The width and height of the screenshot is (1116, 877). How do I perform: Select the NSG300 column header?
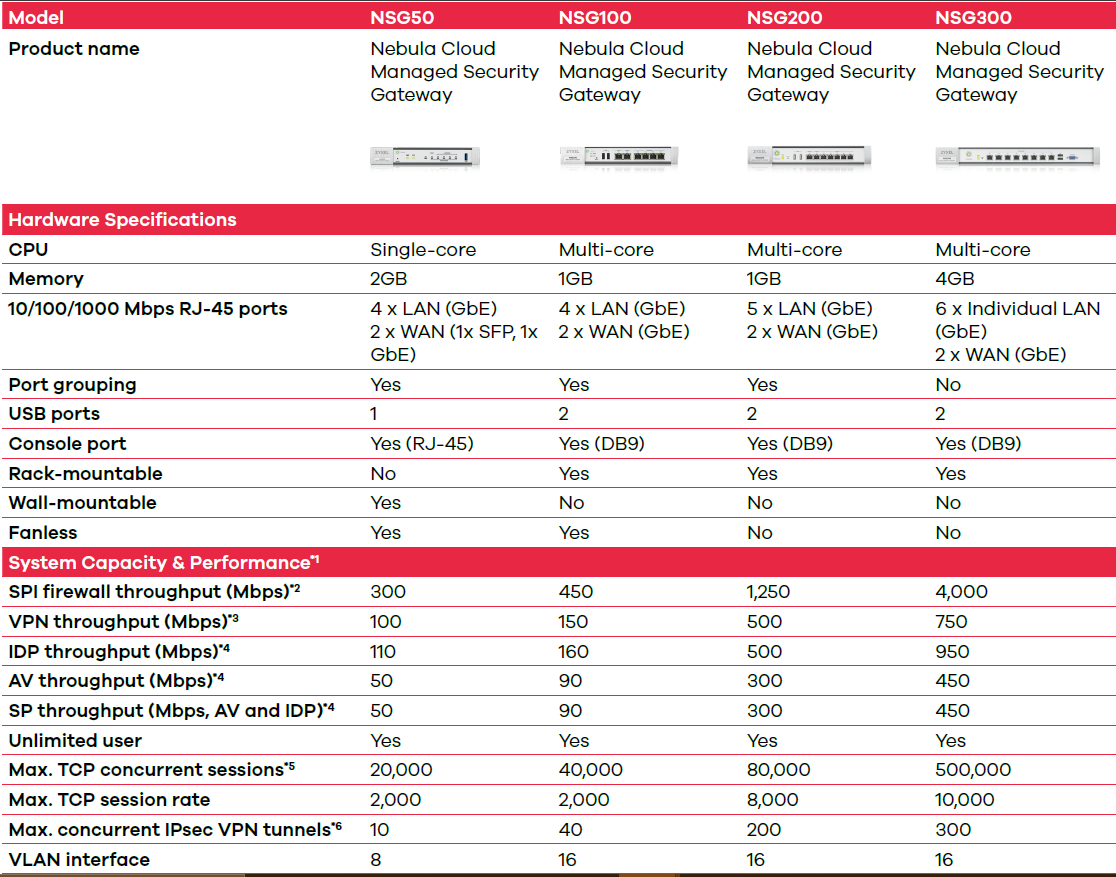tap(973, 17)
